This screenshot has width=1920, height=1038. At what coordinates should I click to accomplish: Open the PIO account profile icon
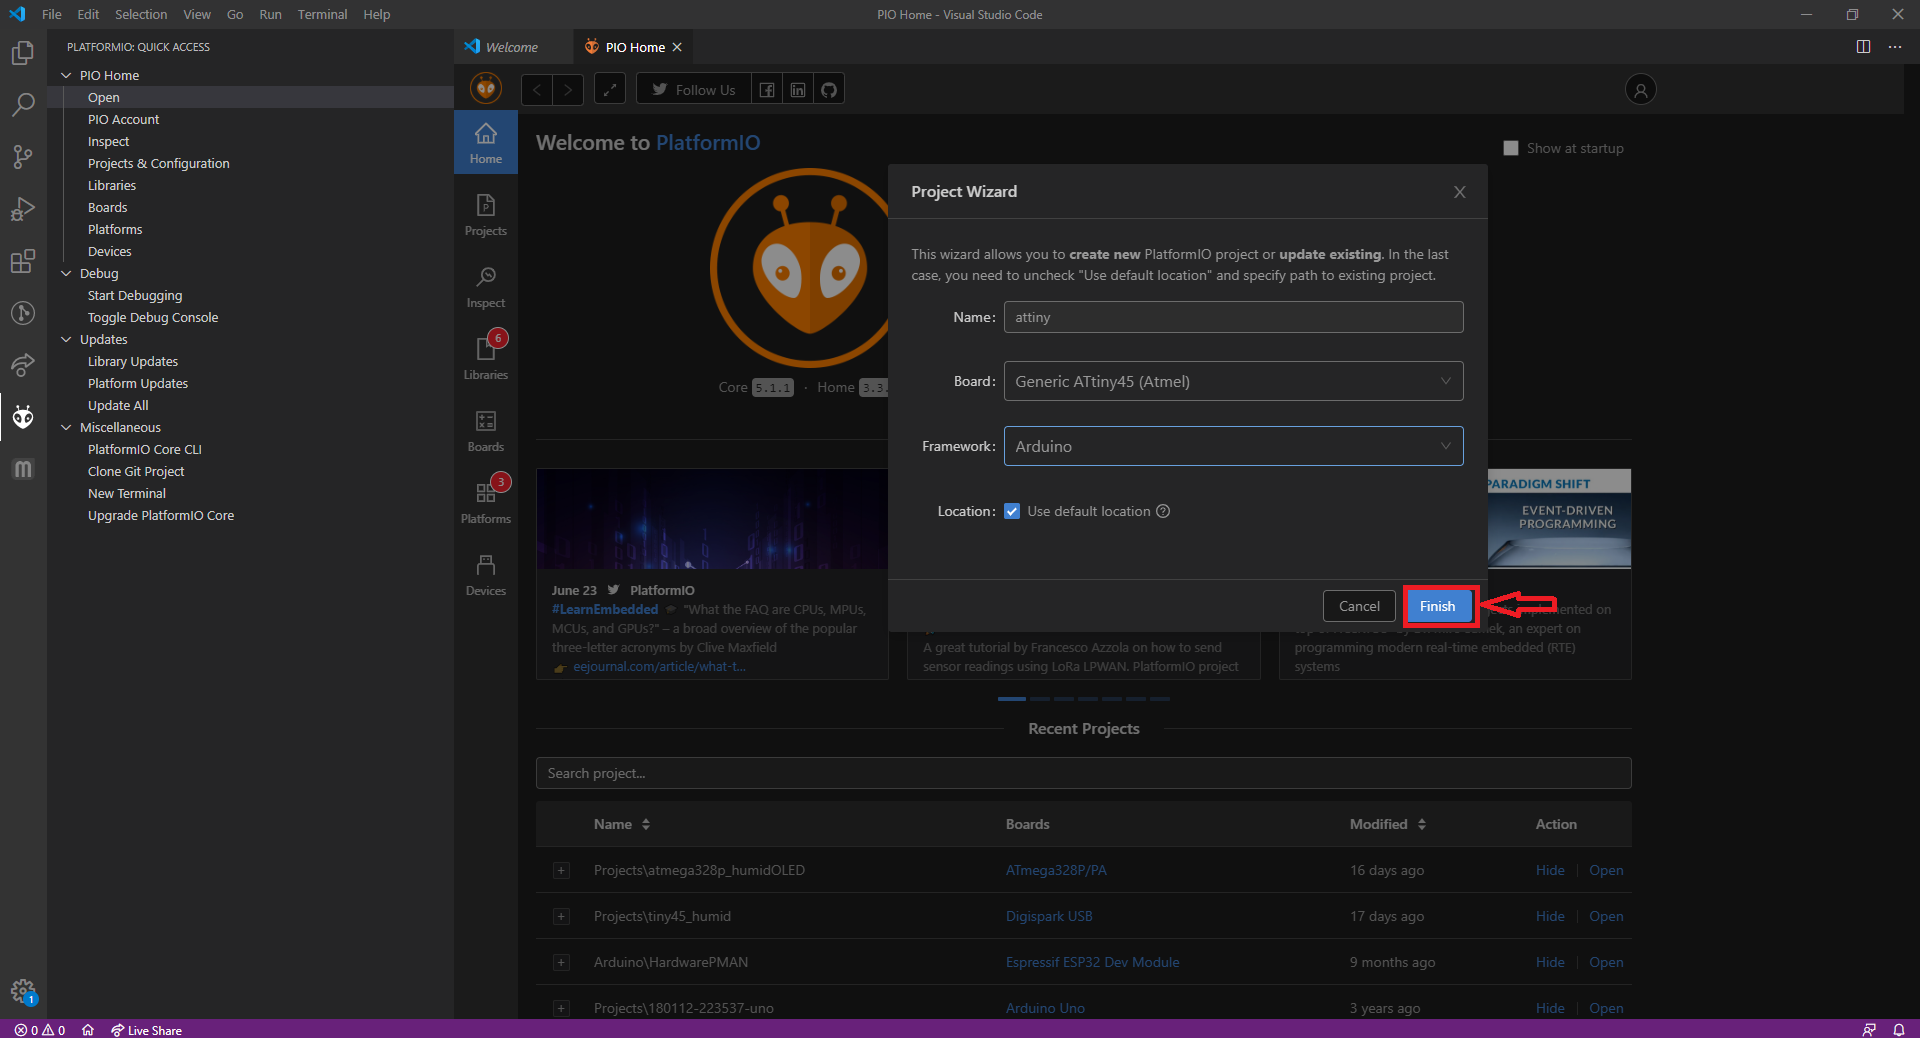point(1640,90)
